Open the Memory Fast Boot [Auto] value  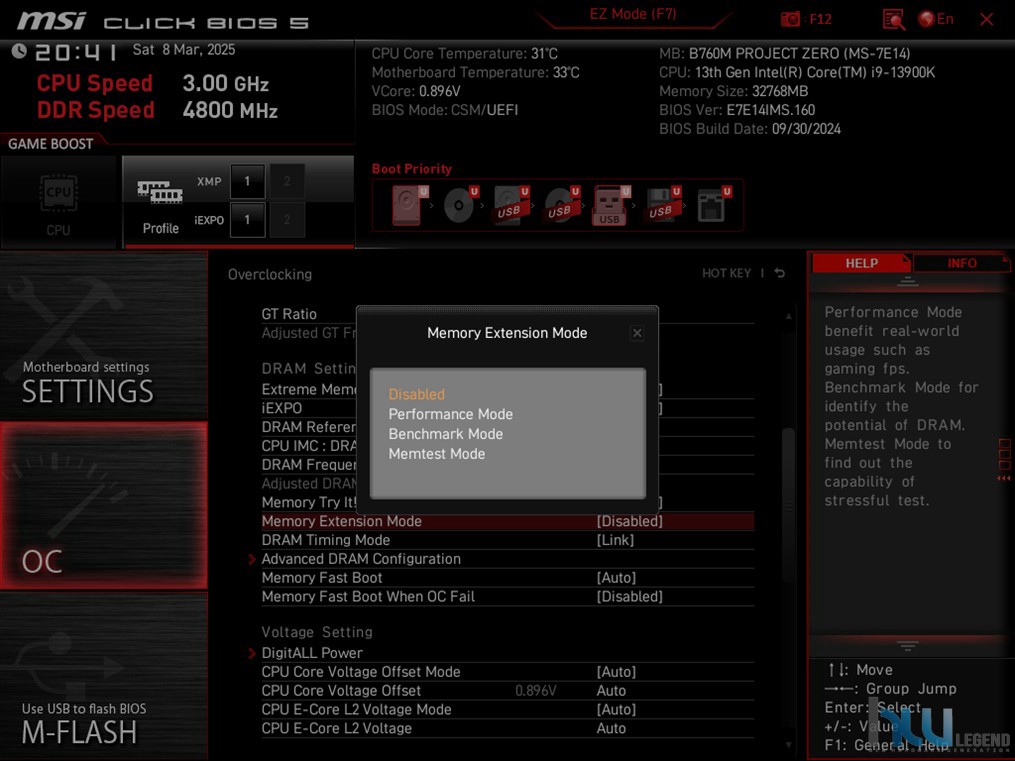616,578
